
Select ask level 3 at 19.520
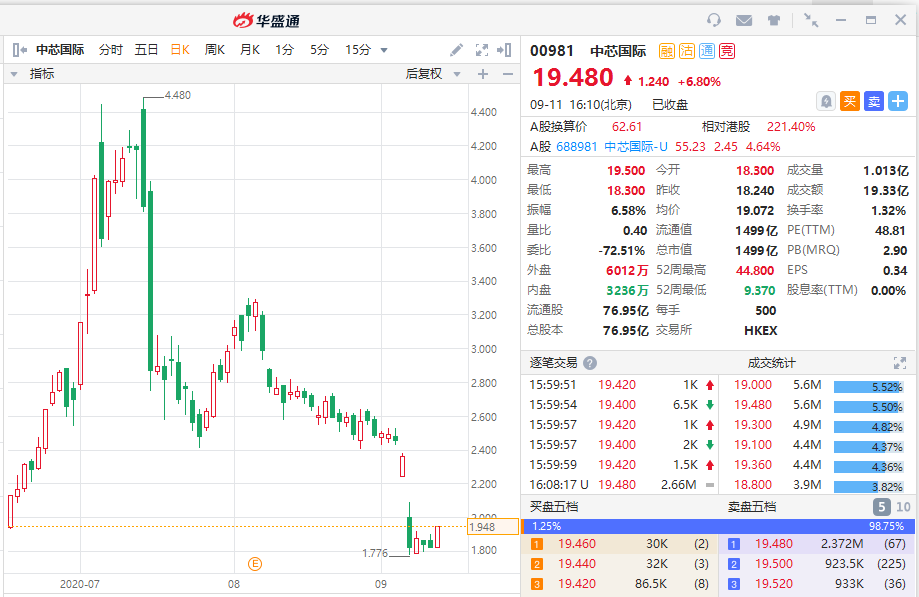coord(817,584)
